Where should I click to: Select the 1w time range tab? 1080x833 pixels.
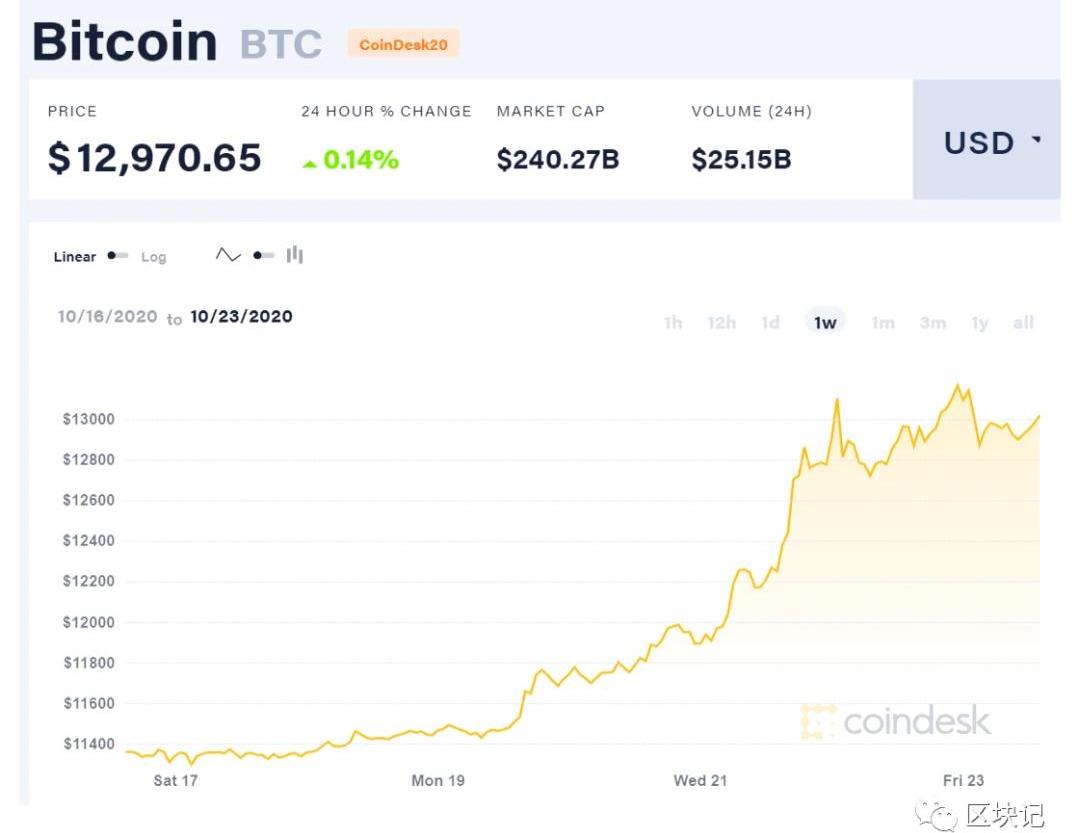(x=825, y=322)
